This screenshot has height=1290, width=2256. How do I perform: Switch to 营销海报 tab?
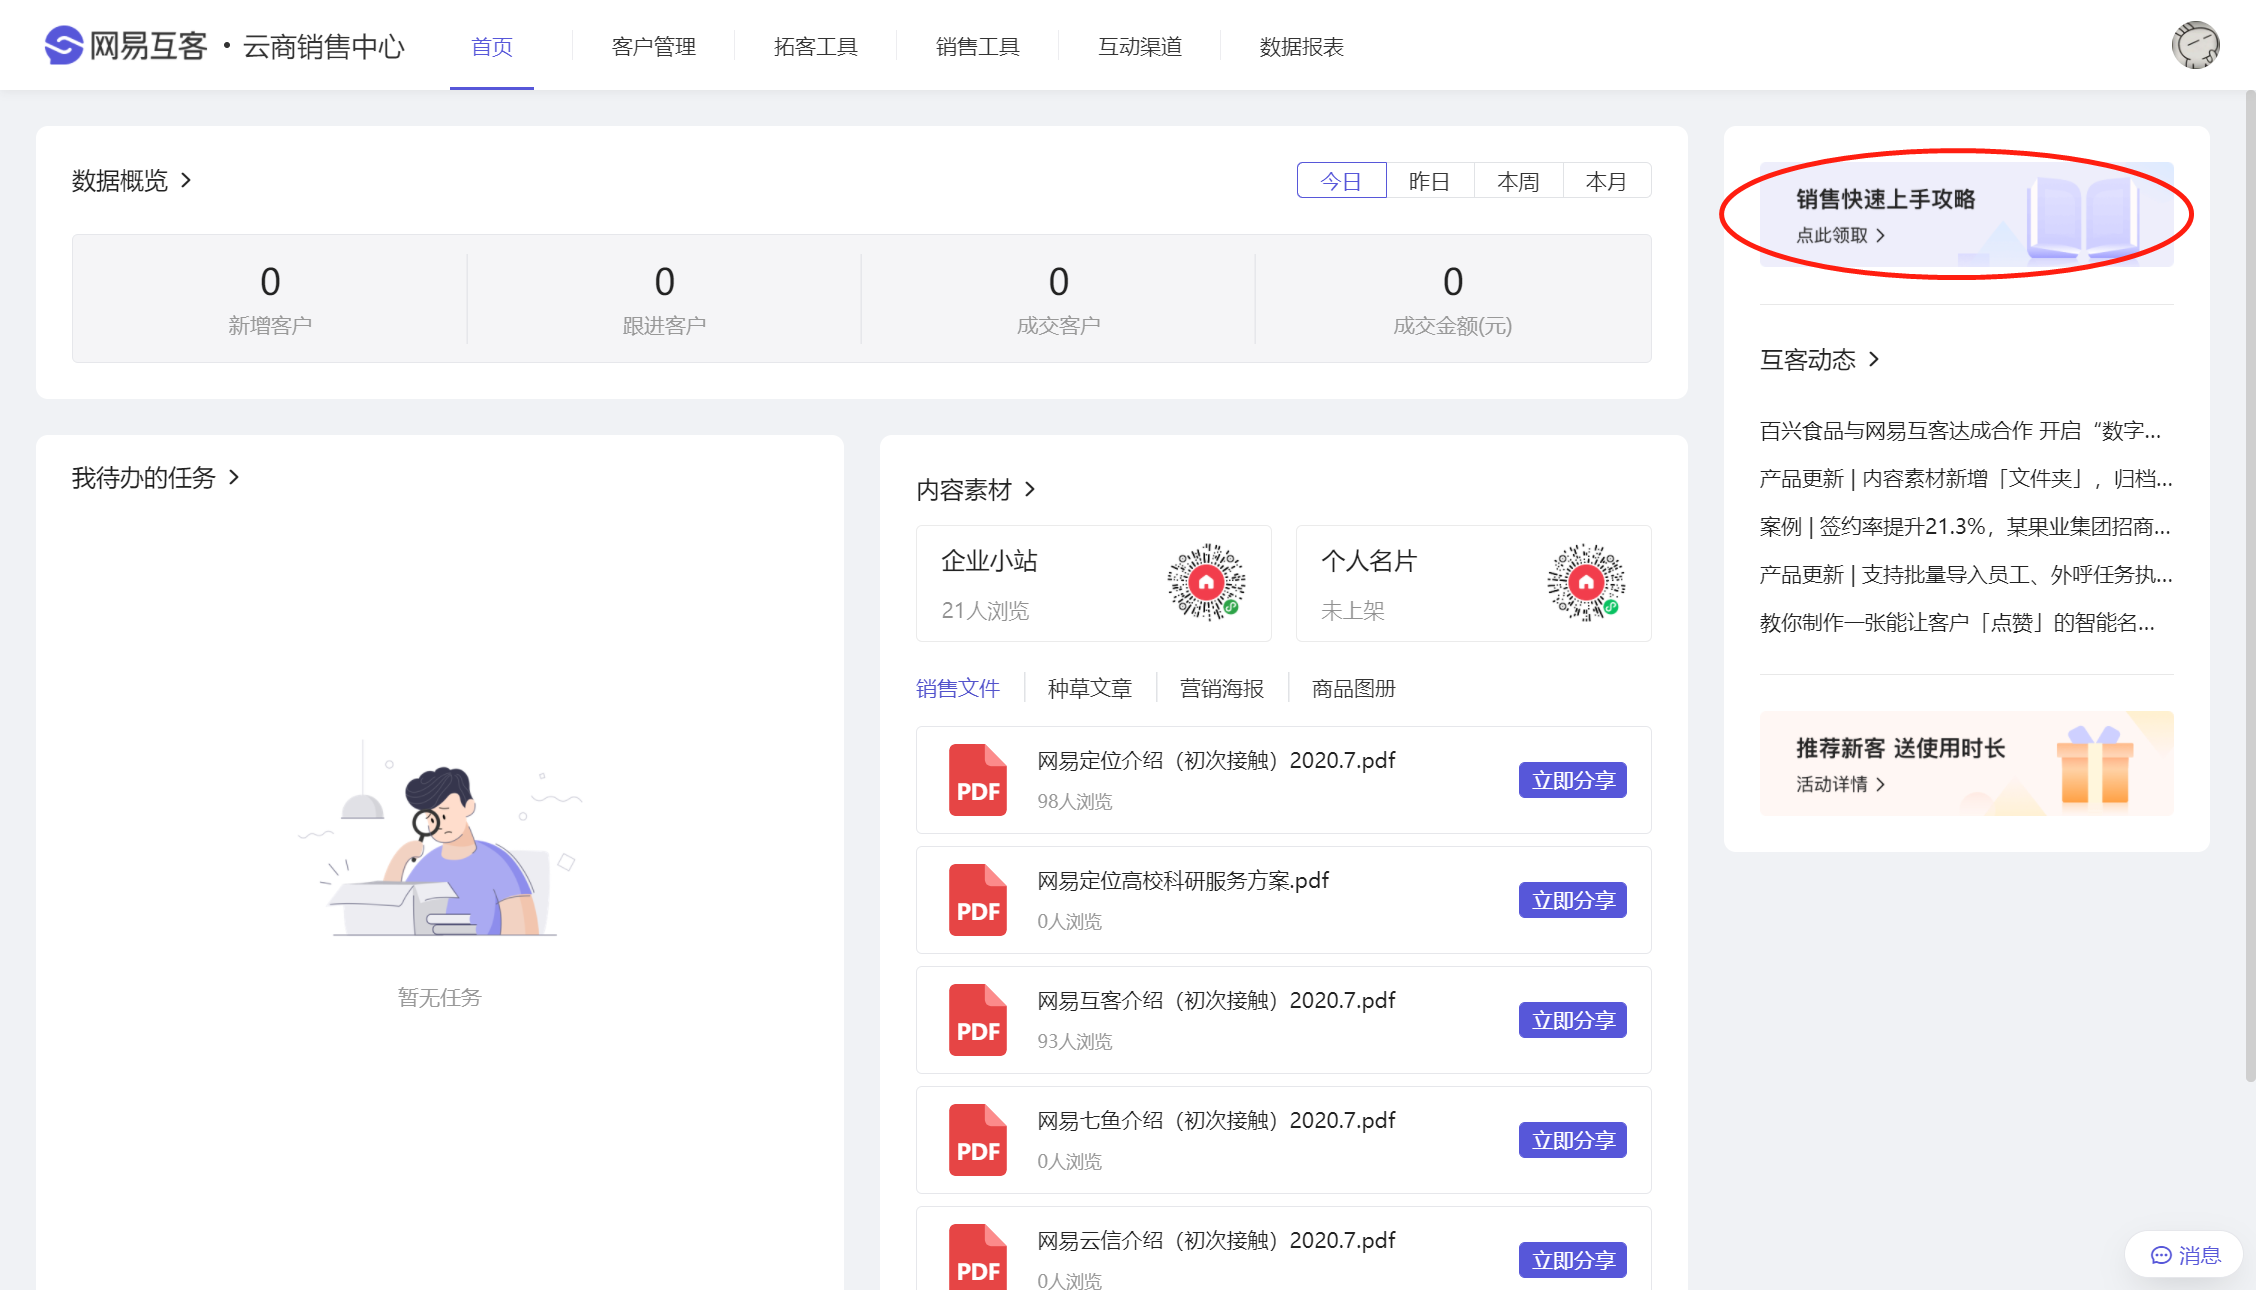1222,688
